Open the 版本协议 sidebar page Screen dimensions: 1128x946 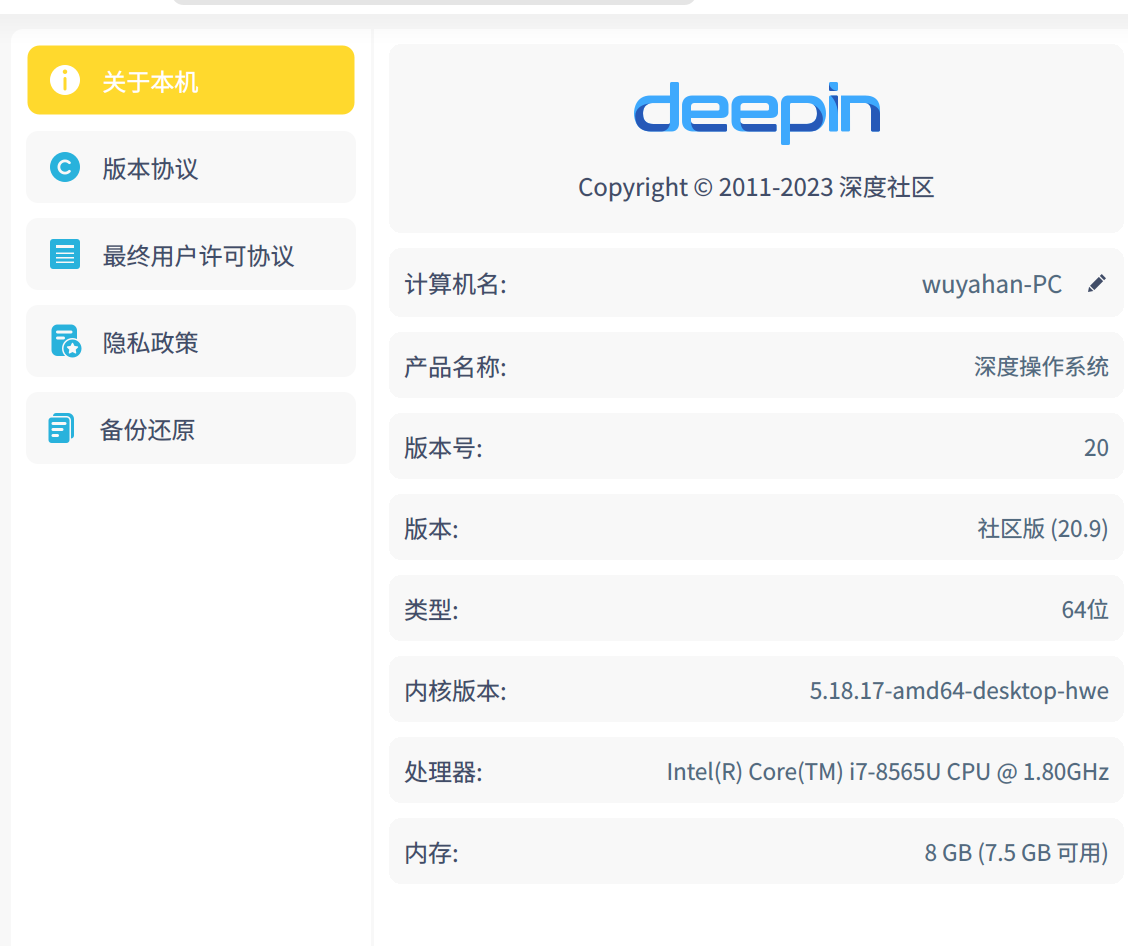click(191, 167)
